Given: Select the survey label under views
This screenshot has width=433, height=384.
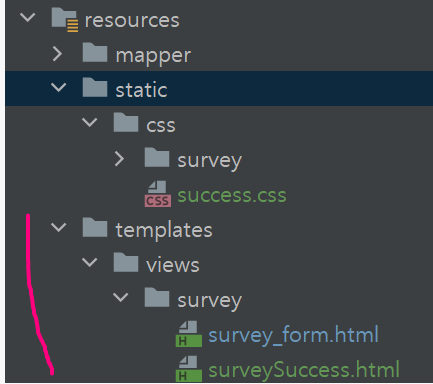Looking at the screenshot, I should 210,301.
